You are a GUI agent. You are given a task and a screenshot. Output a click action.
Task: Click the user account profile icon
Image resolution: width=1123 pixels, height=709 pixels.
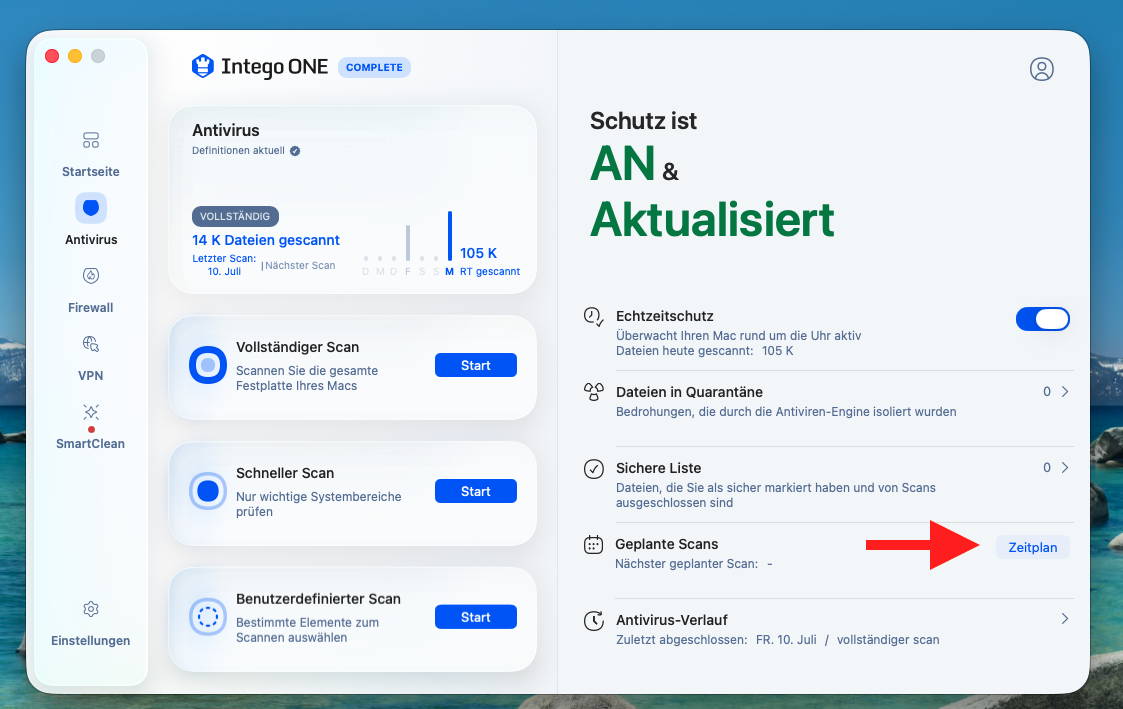(1041, 69)
